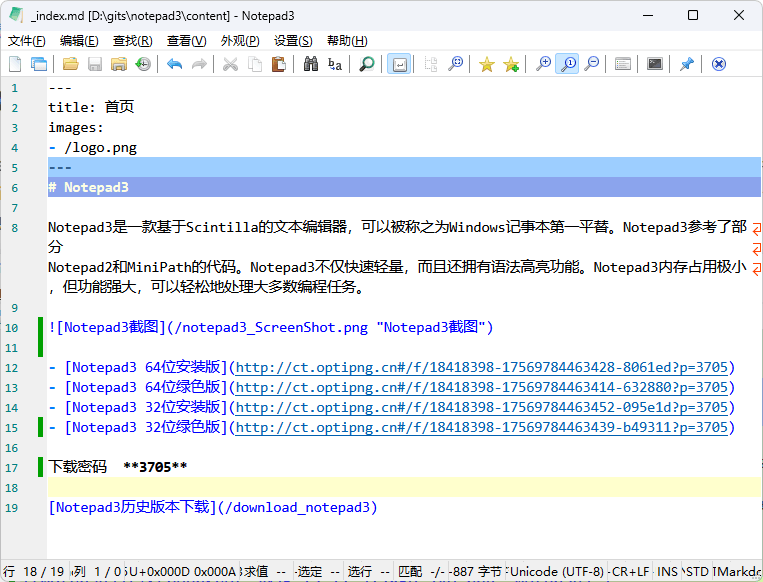Redo the last undone edit
Viewport: 763px width, 582px height.
tap(199, 64)
